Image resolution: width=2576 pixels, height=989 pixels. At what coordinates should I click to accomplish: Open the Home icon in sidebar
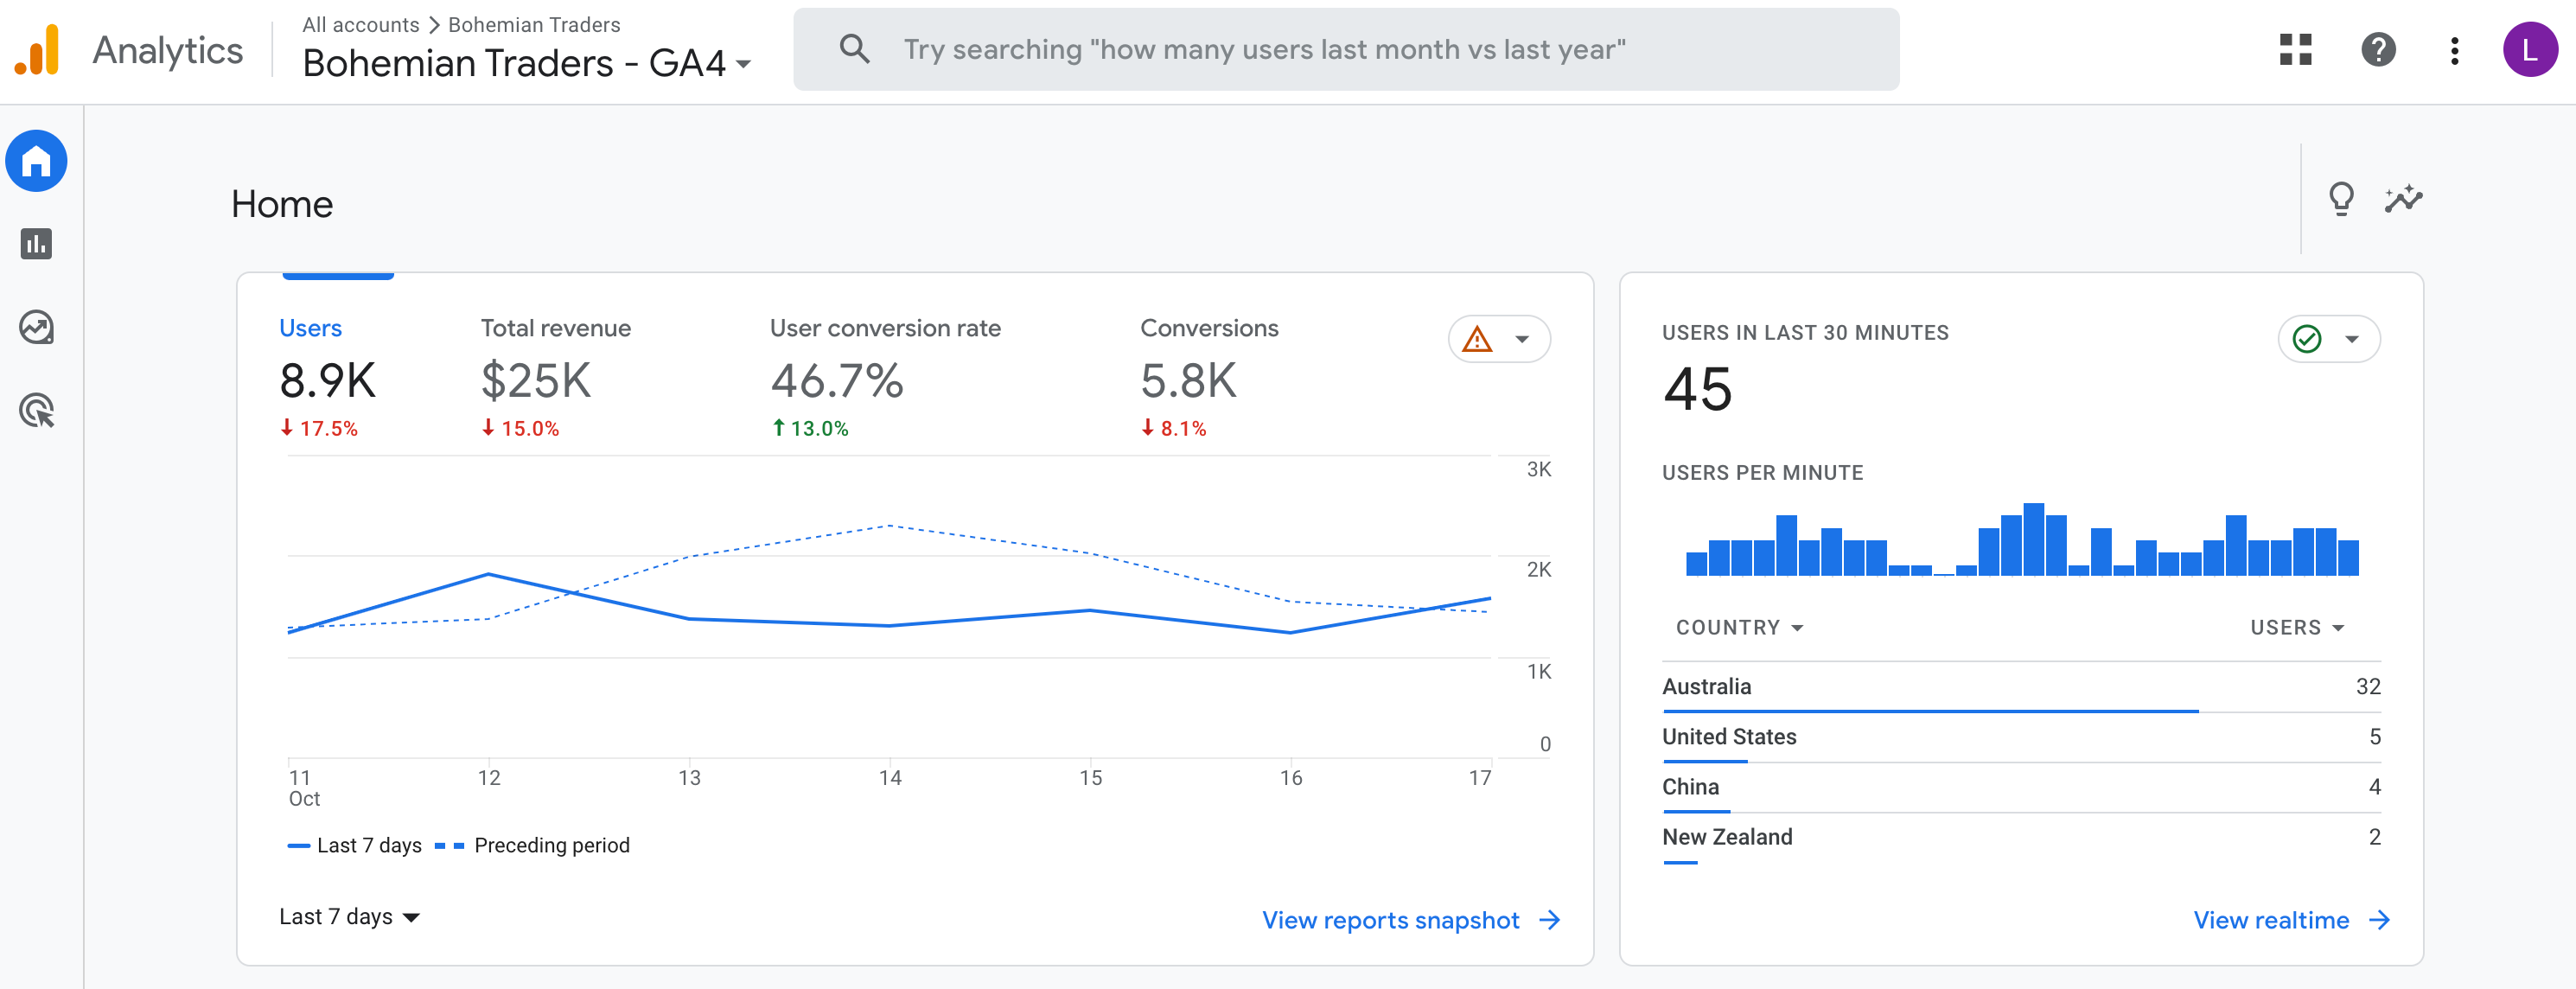[x=37, y=161]
